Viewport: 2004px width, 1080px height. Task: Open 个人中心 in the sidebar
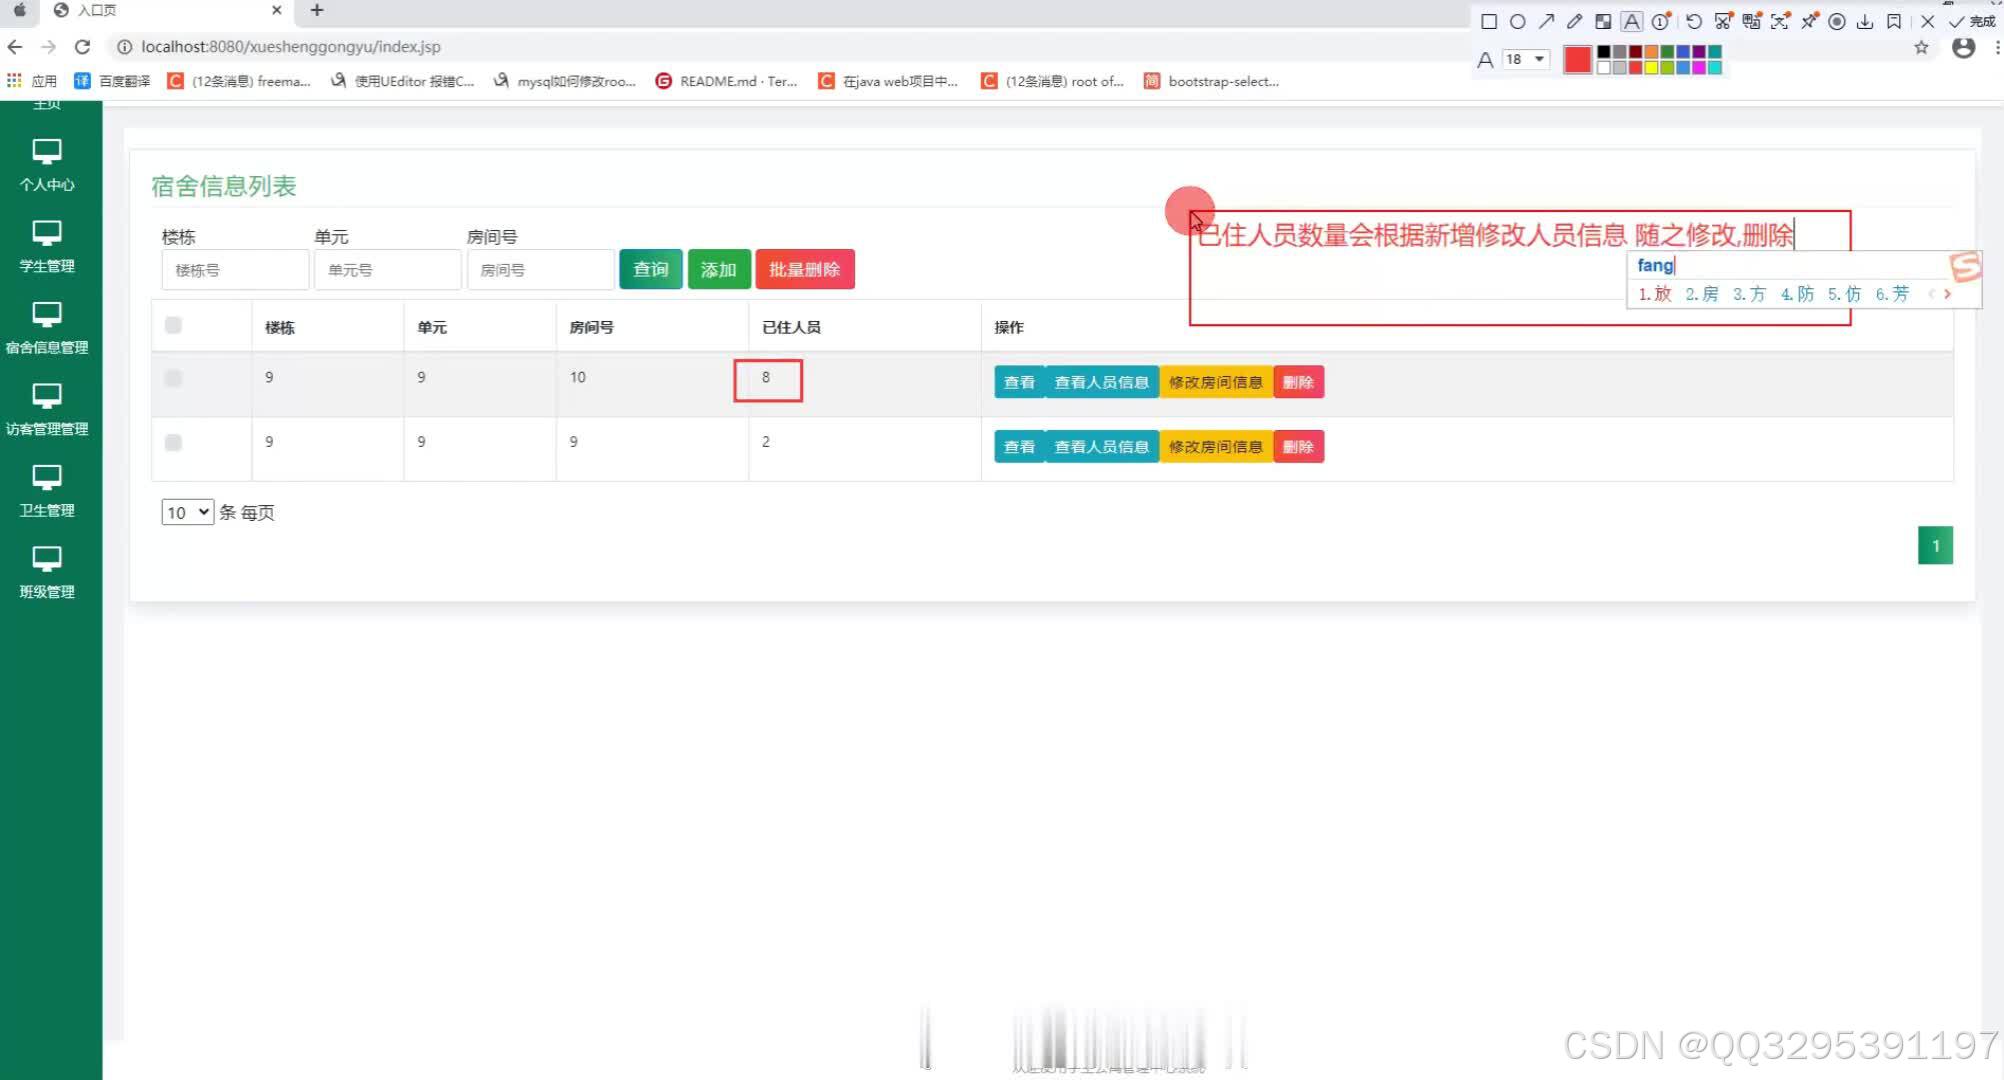point(47,165)
